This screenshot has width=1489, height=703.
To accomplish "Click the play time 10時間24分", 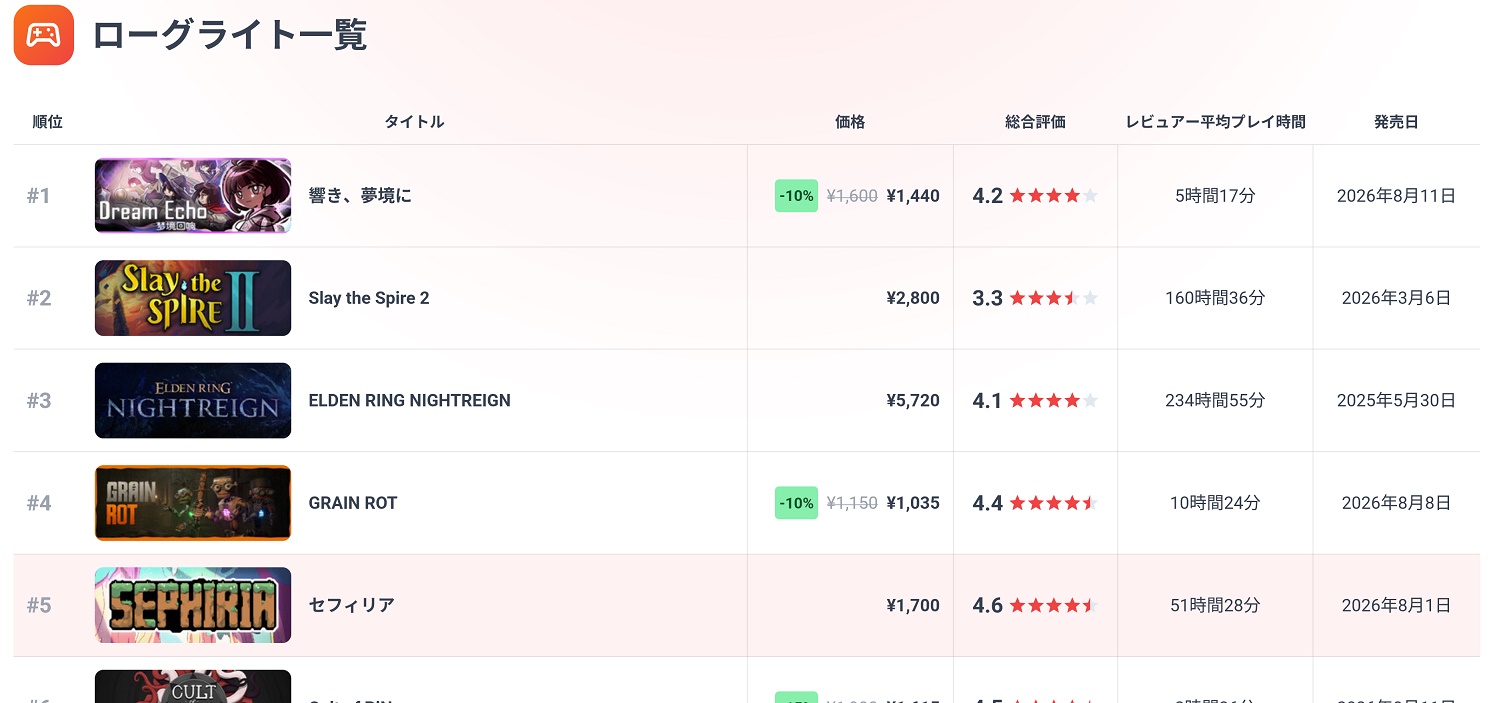I will (1215, 503).
